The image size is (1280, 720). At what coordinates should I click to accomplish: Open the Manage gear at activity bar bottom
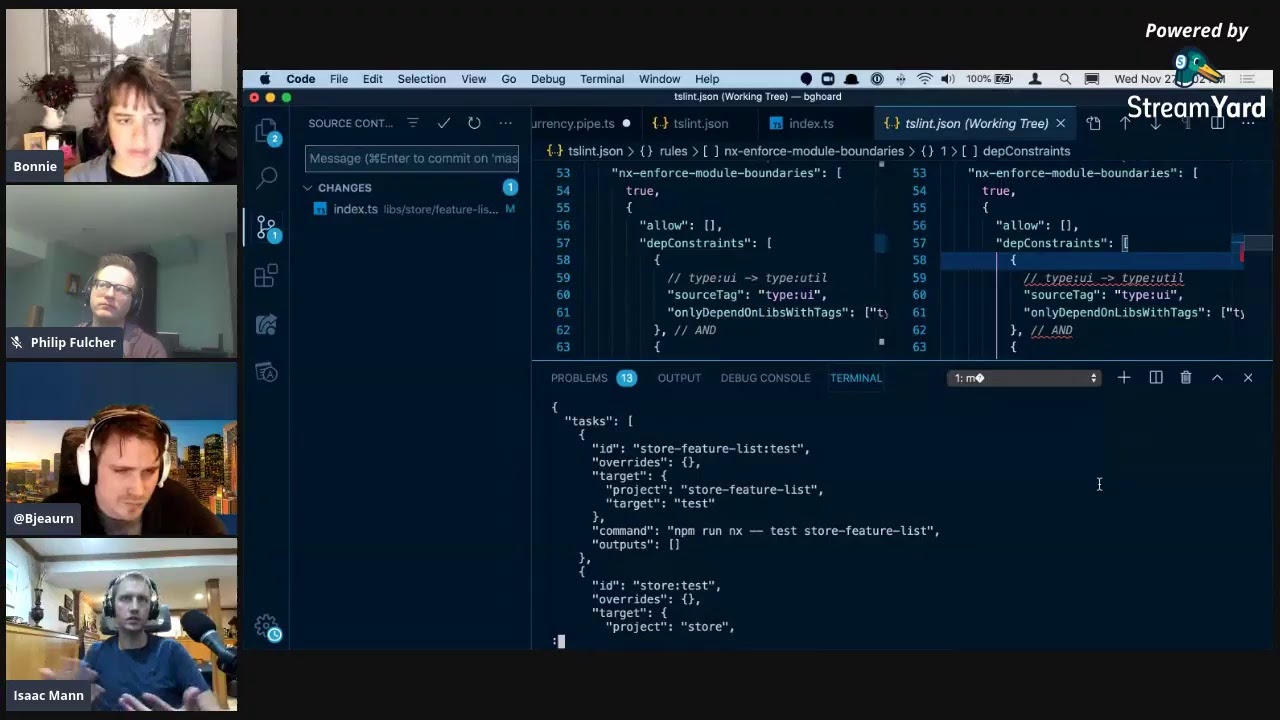266,627
